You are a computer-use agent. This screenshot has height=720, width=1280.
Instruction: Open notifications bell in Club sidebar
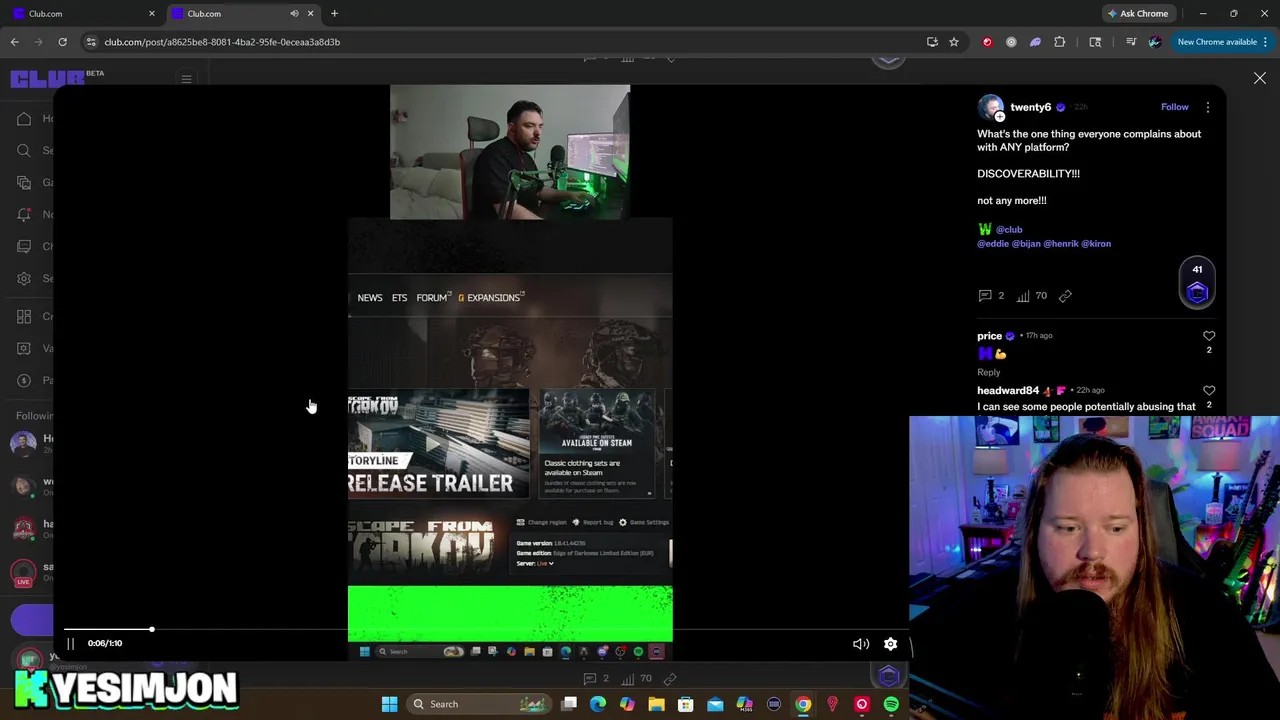click(x=24, y=214)
